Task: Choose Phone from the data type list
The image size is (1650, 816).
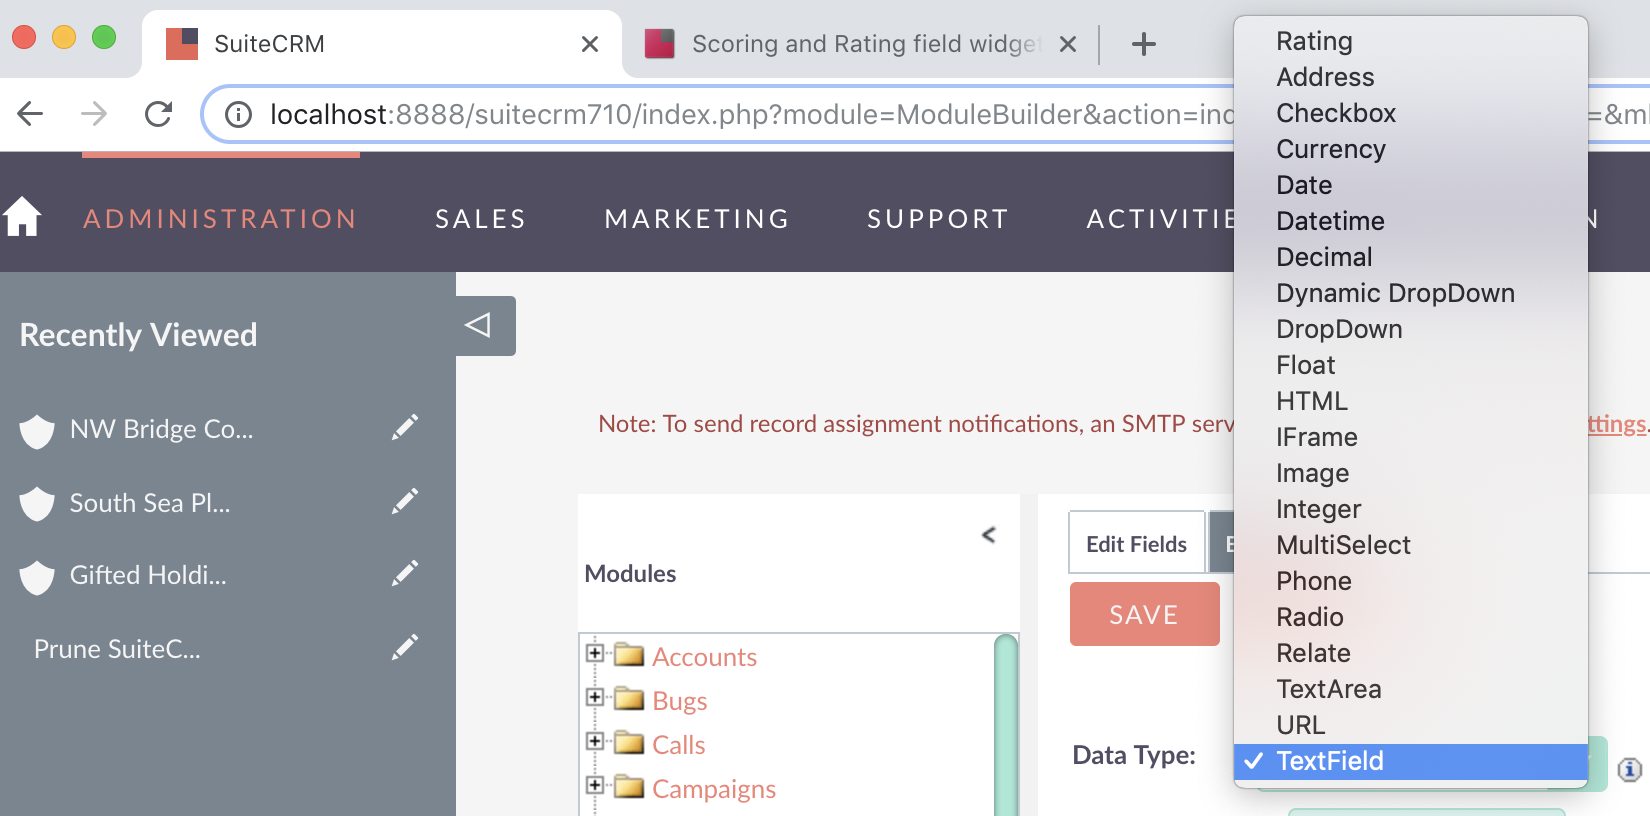Action: (x=1411, y=581)
